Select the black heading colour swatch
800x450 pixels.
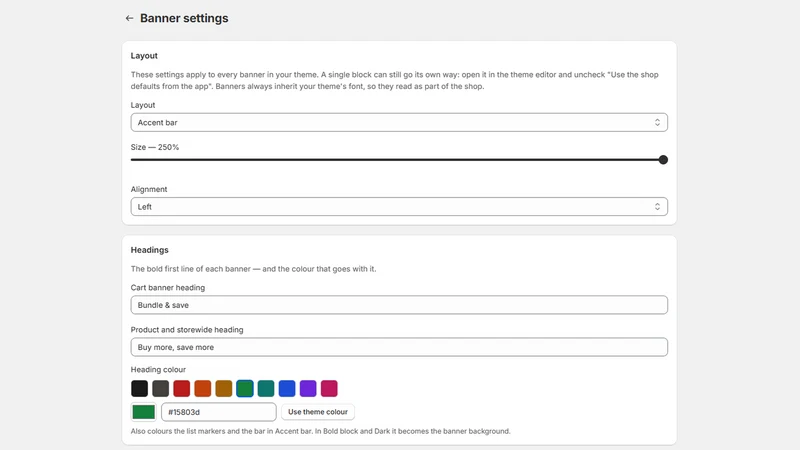[139, 388]
